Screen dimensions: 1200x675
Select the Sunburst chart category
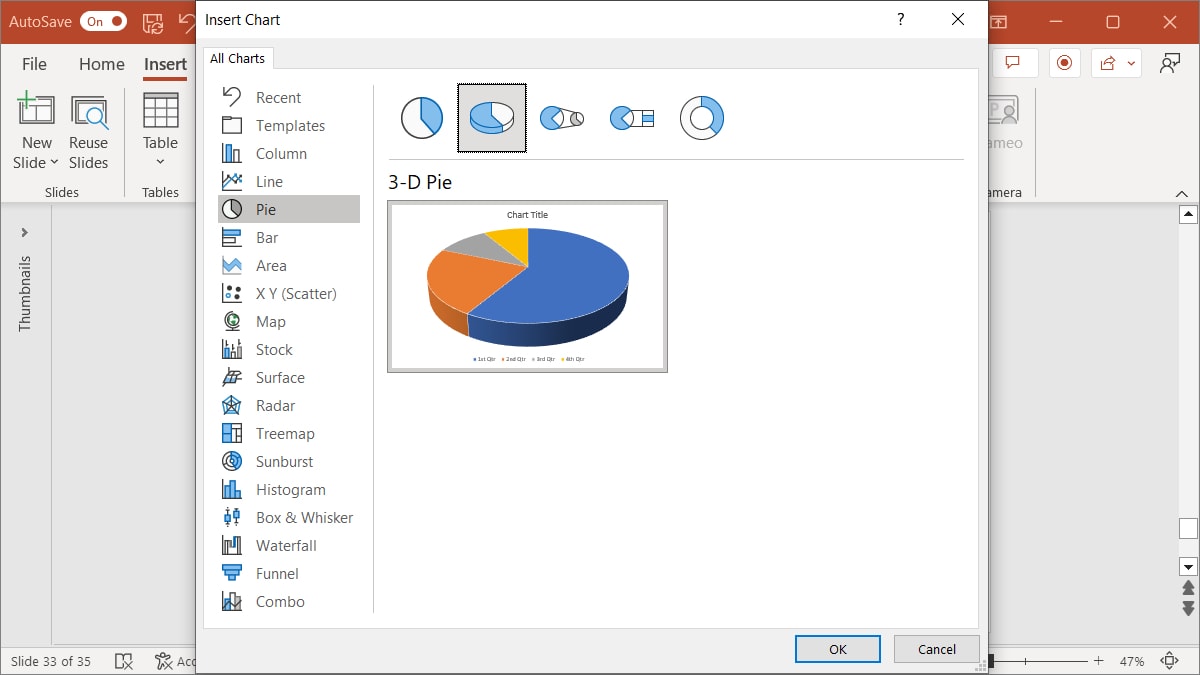[x=282, y=461]
